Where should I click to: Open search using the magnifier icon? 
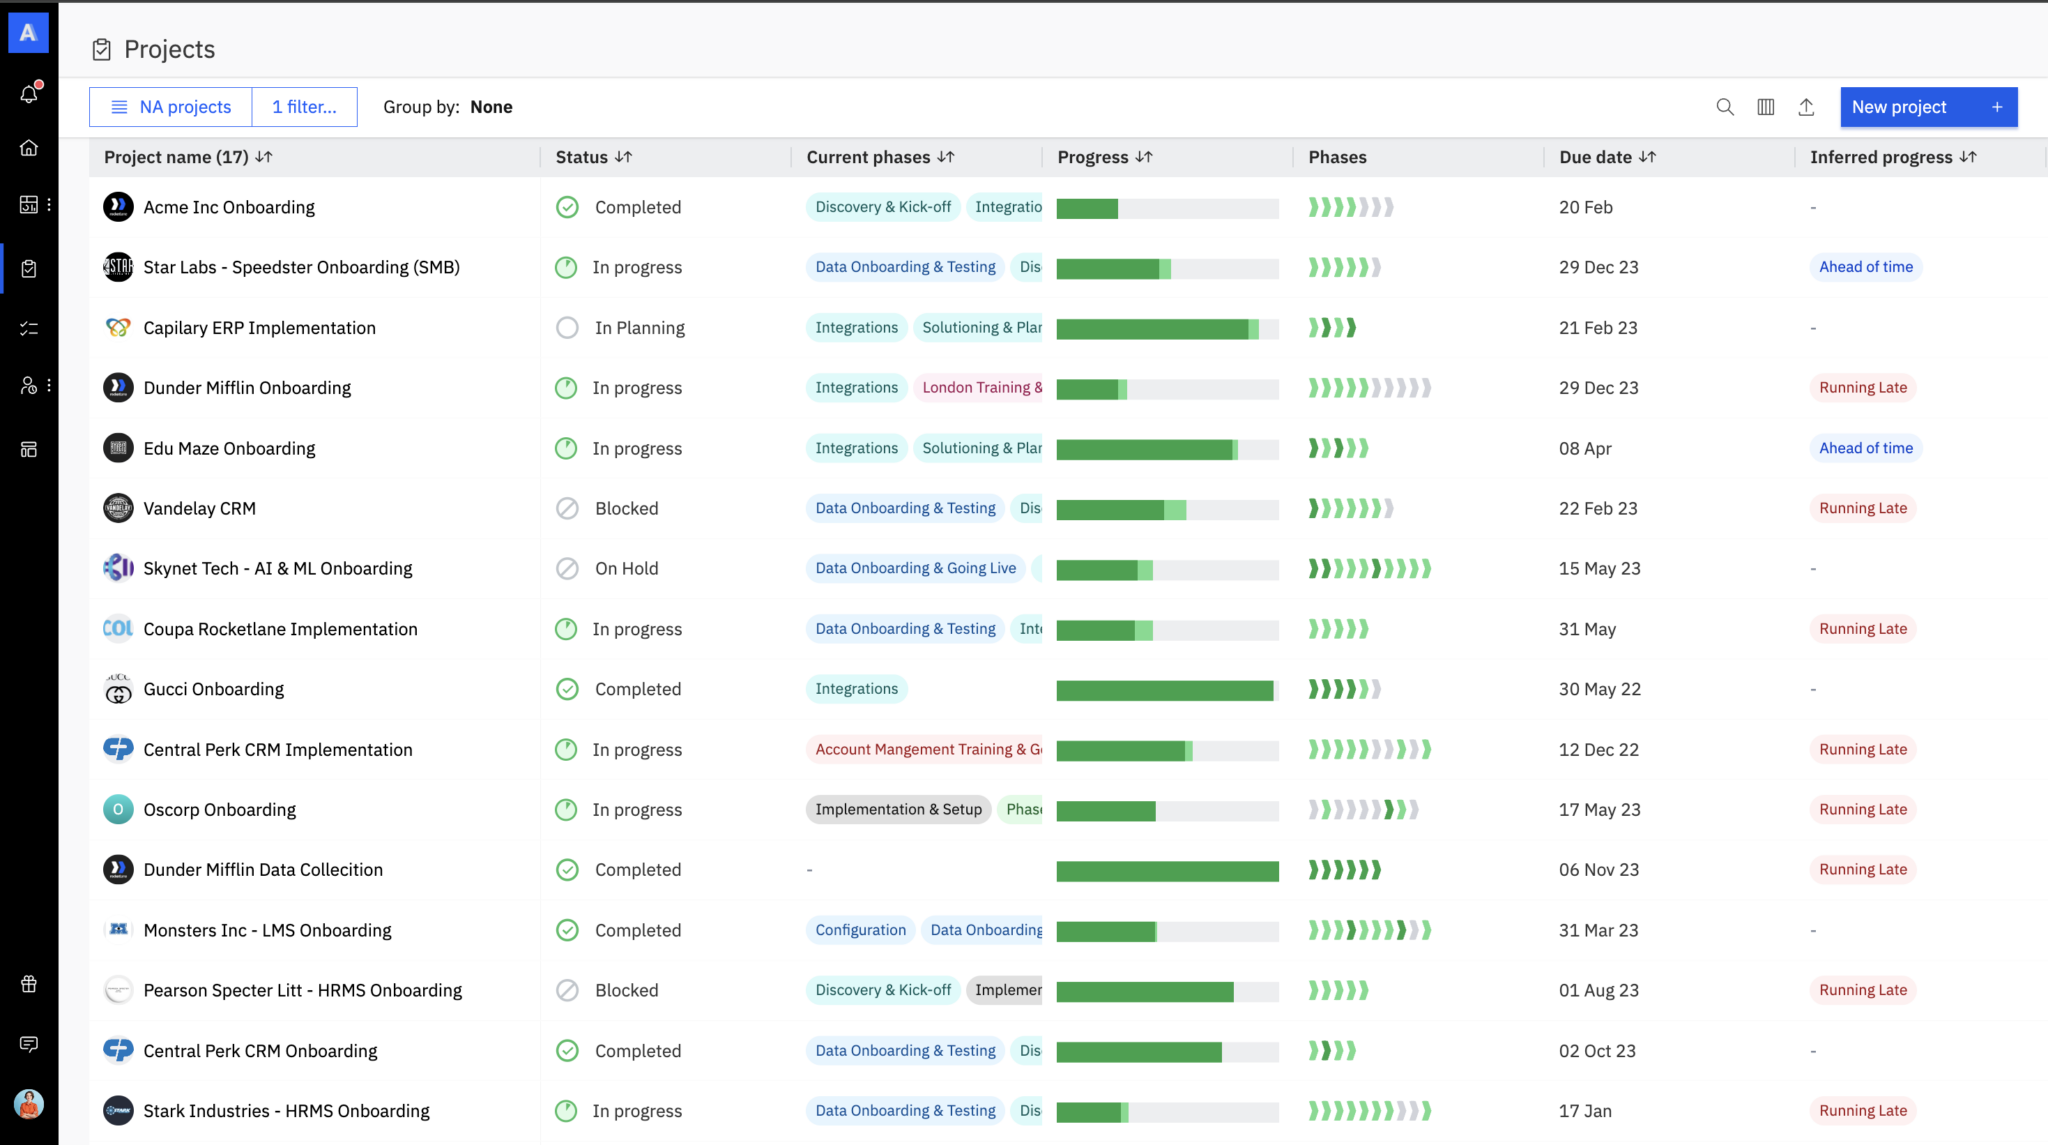click(1724, 106)
